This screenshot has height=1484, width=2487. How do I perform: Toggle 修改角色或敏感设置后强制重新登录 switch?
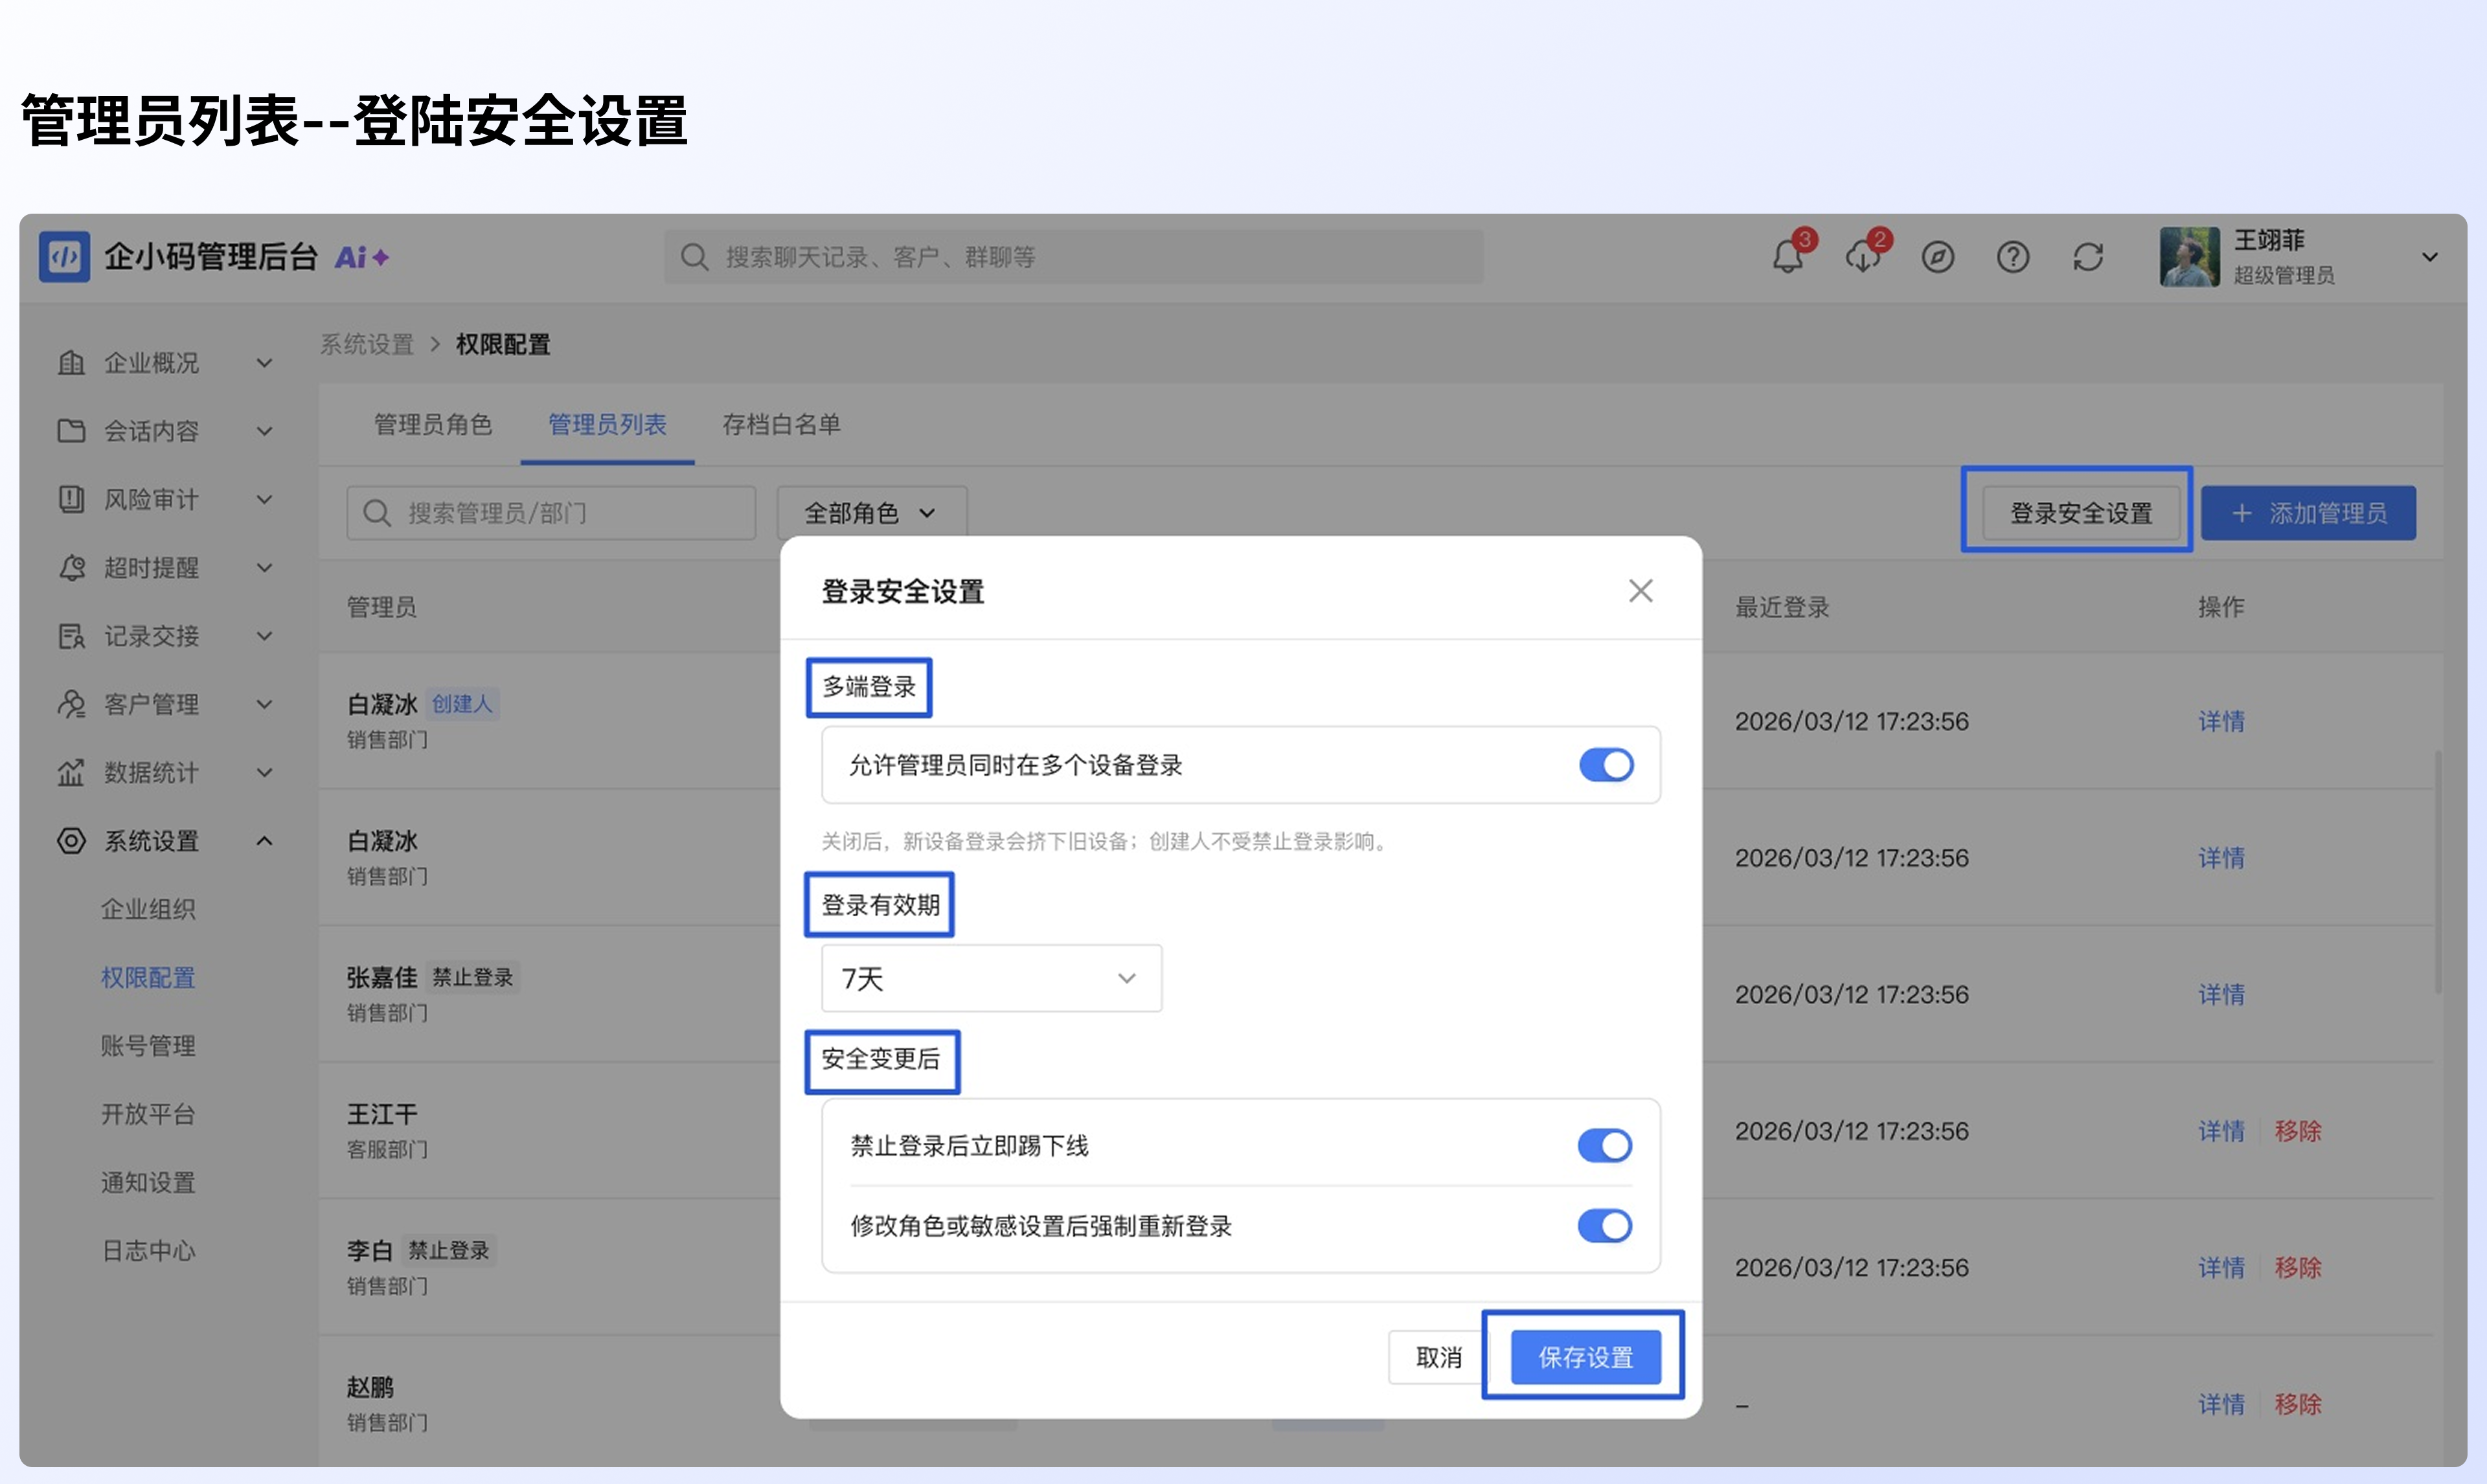[1604, 1225]
